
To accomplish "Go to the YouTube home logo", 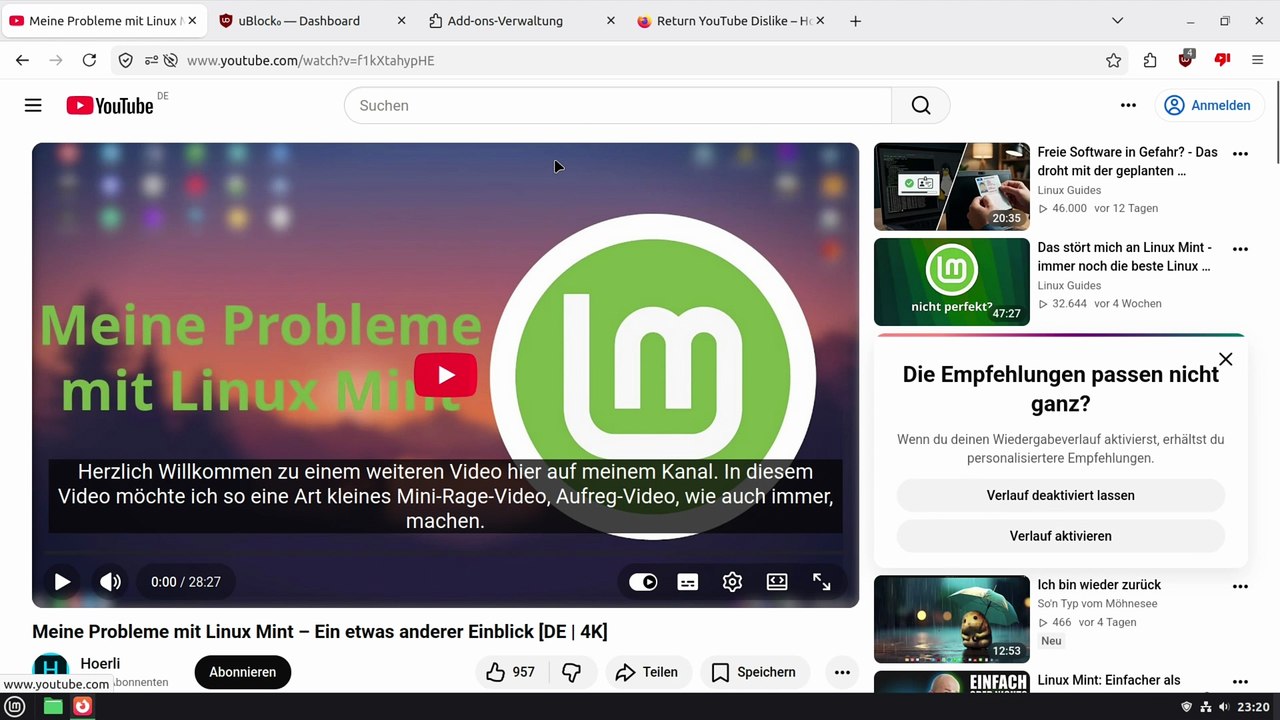I will click(x=110, y=105).
